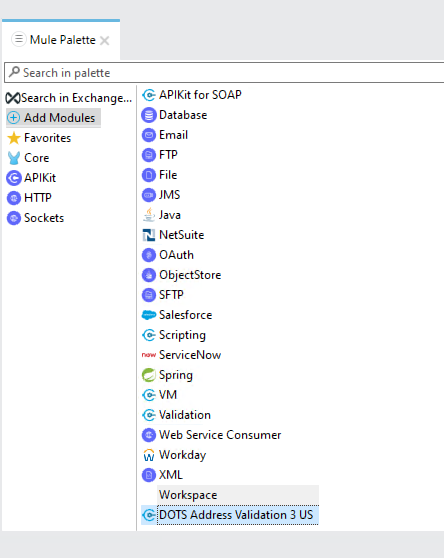Select the ServiceNow text entry
444x558 pixels.
190,355
